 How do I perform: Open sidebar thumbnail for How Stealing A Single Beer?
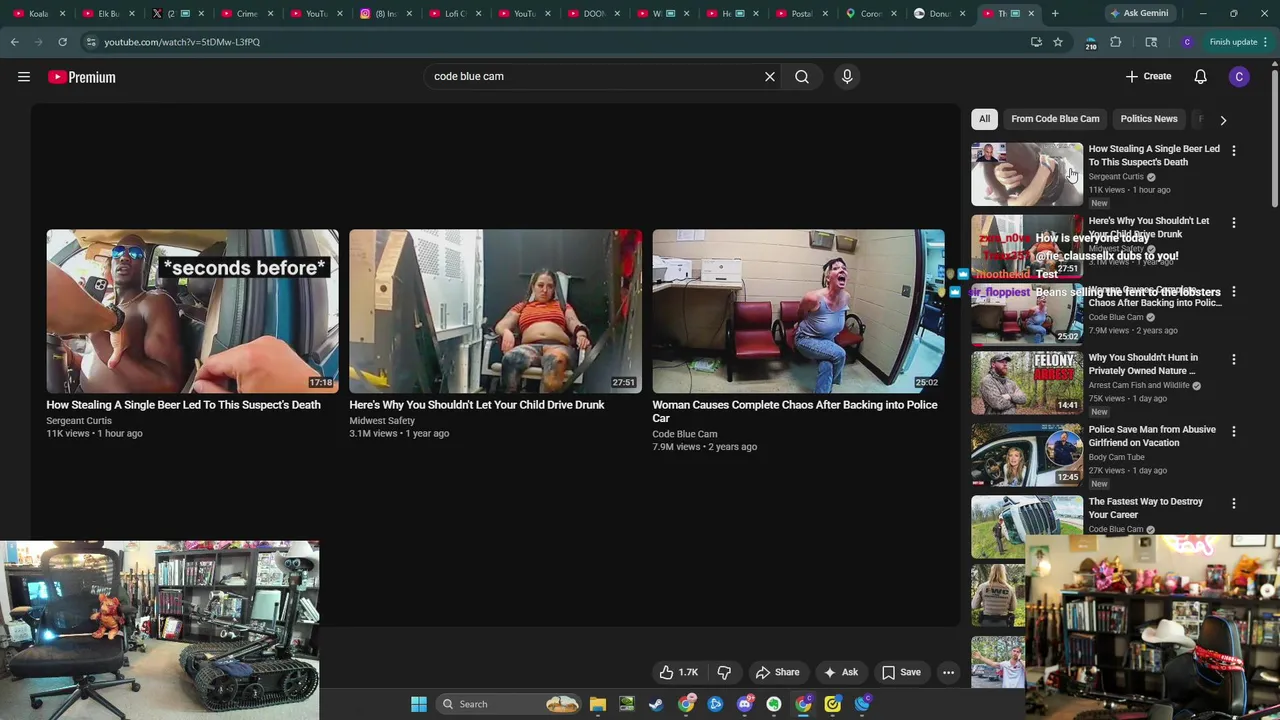coord(1027,174)
